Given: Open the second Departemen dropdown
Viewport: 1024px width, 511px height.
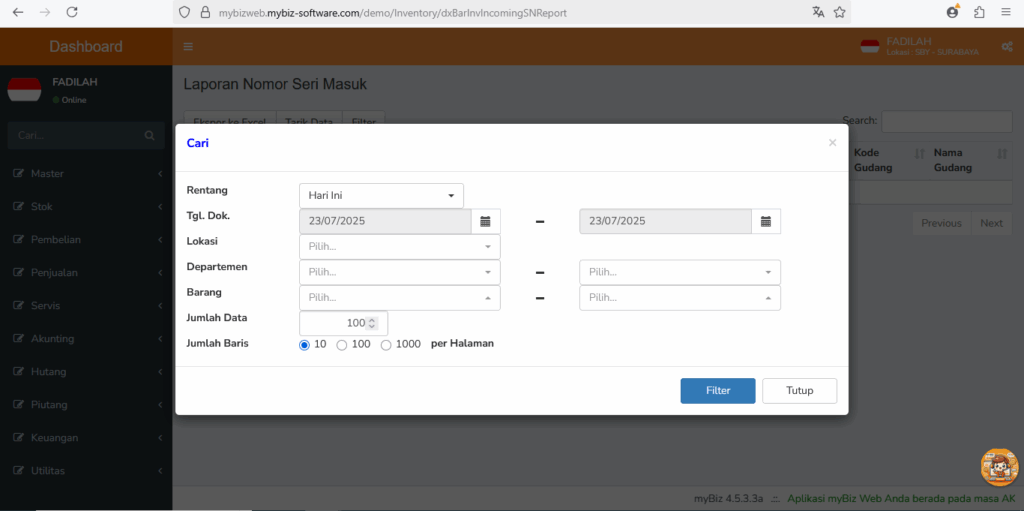Looking at the screenshot, I should tap(680, 272).
